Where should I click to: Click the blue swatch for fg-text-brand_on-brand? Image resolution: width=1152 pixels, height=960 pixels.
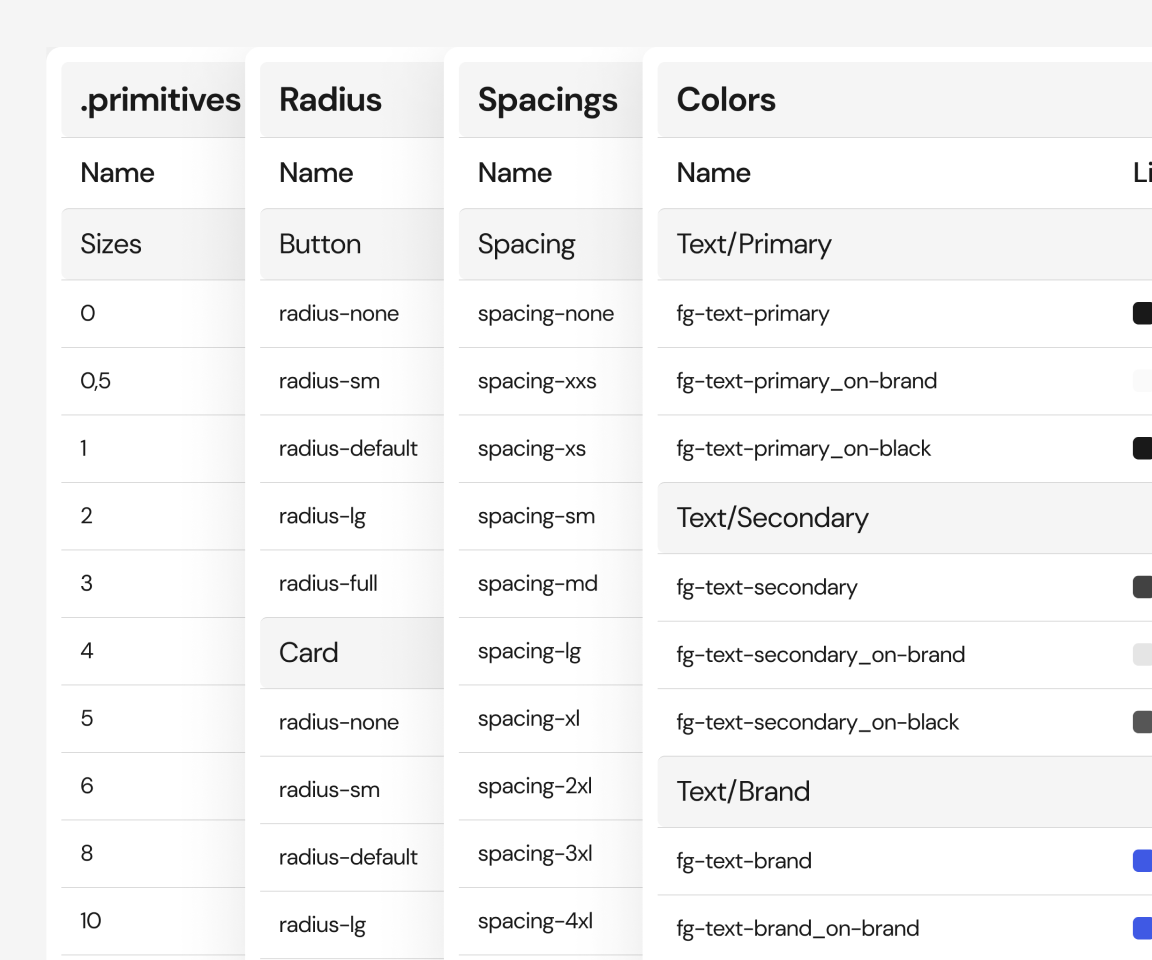[1142, 928]
